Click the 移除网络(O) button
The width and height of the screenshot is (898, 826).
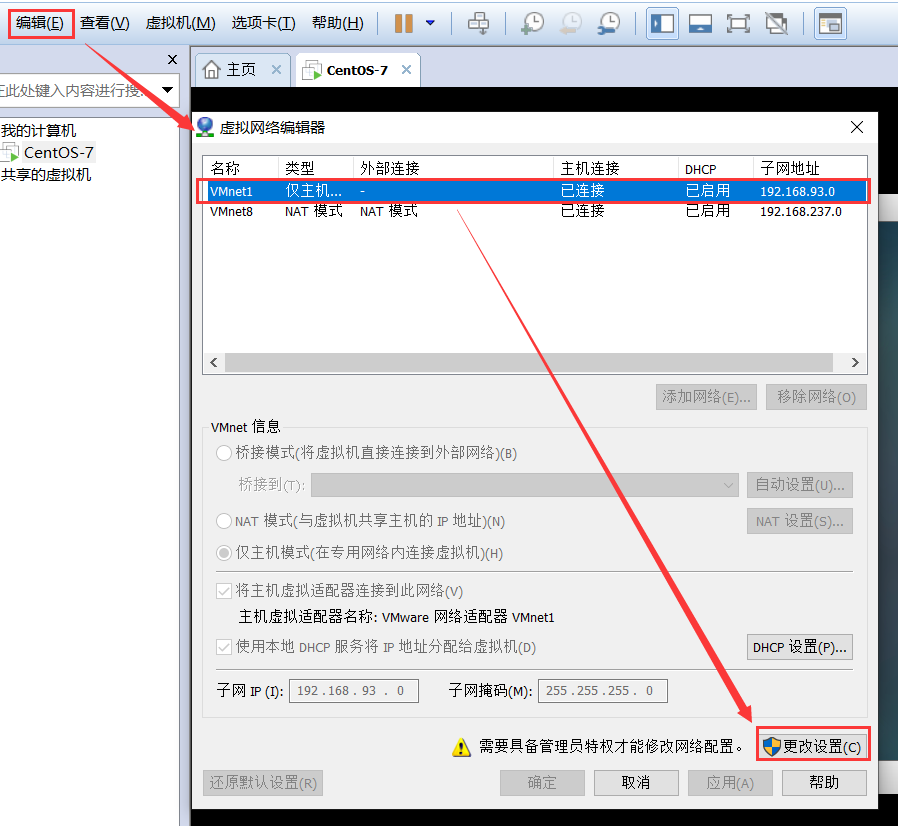816,397
